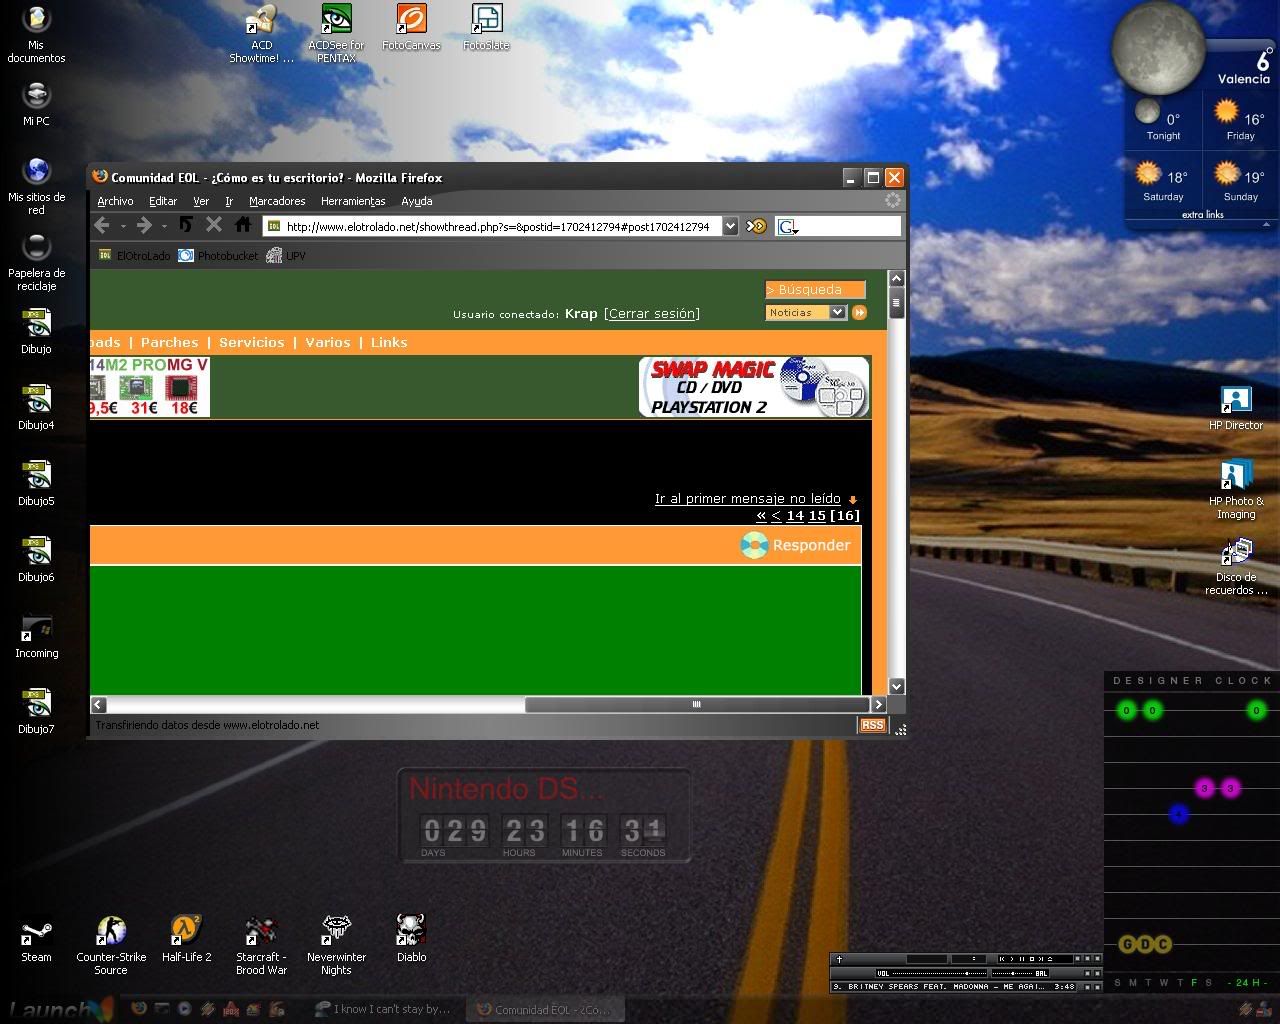Go to the Firefox home page icon
Viewport: 1280px width, 1024px height.
pyautogui.click(x=243, y=225)
